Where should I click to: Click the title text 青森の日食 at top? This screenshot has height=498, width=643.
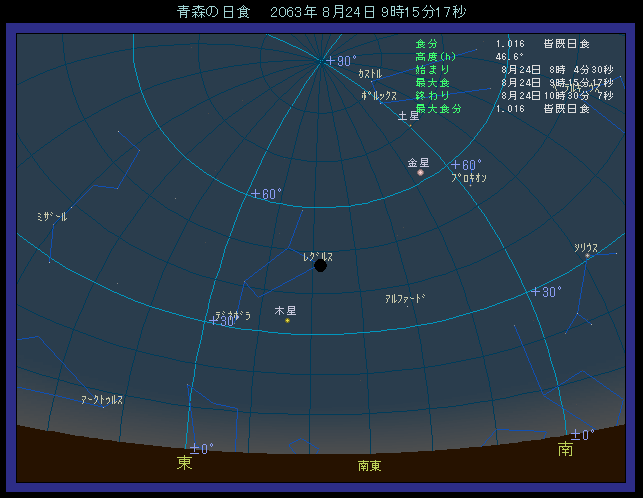click(205, 12)
